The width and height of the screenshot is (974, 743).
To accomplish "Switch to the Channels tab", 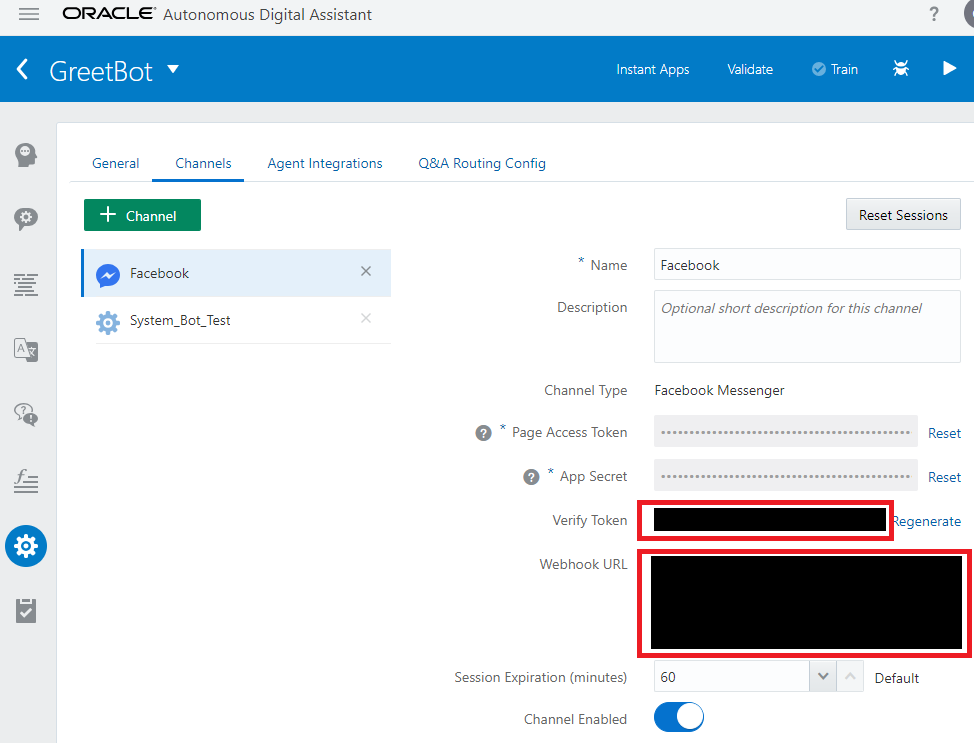I will [x=203, y=163].
